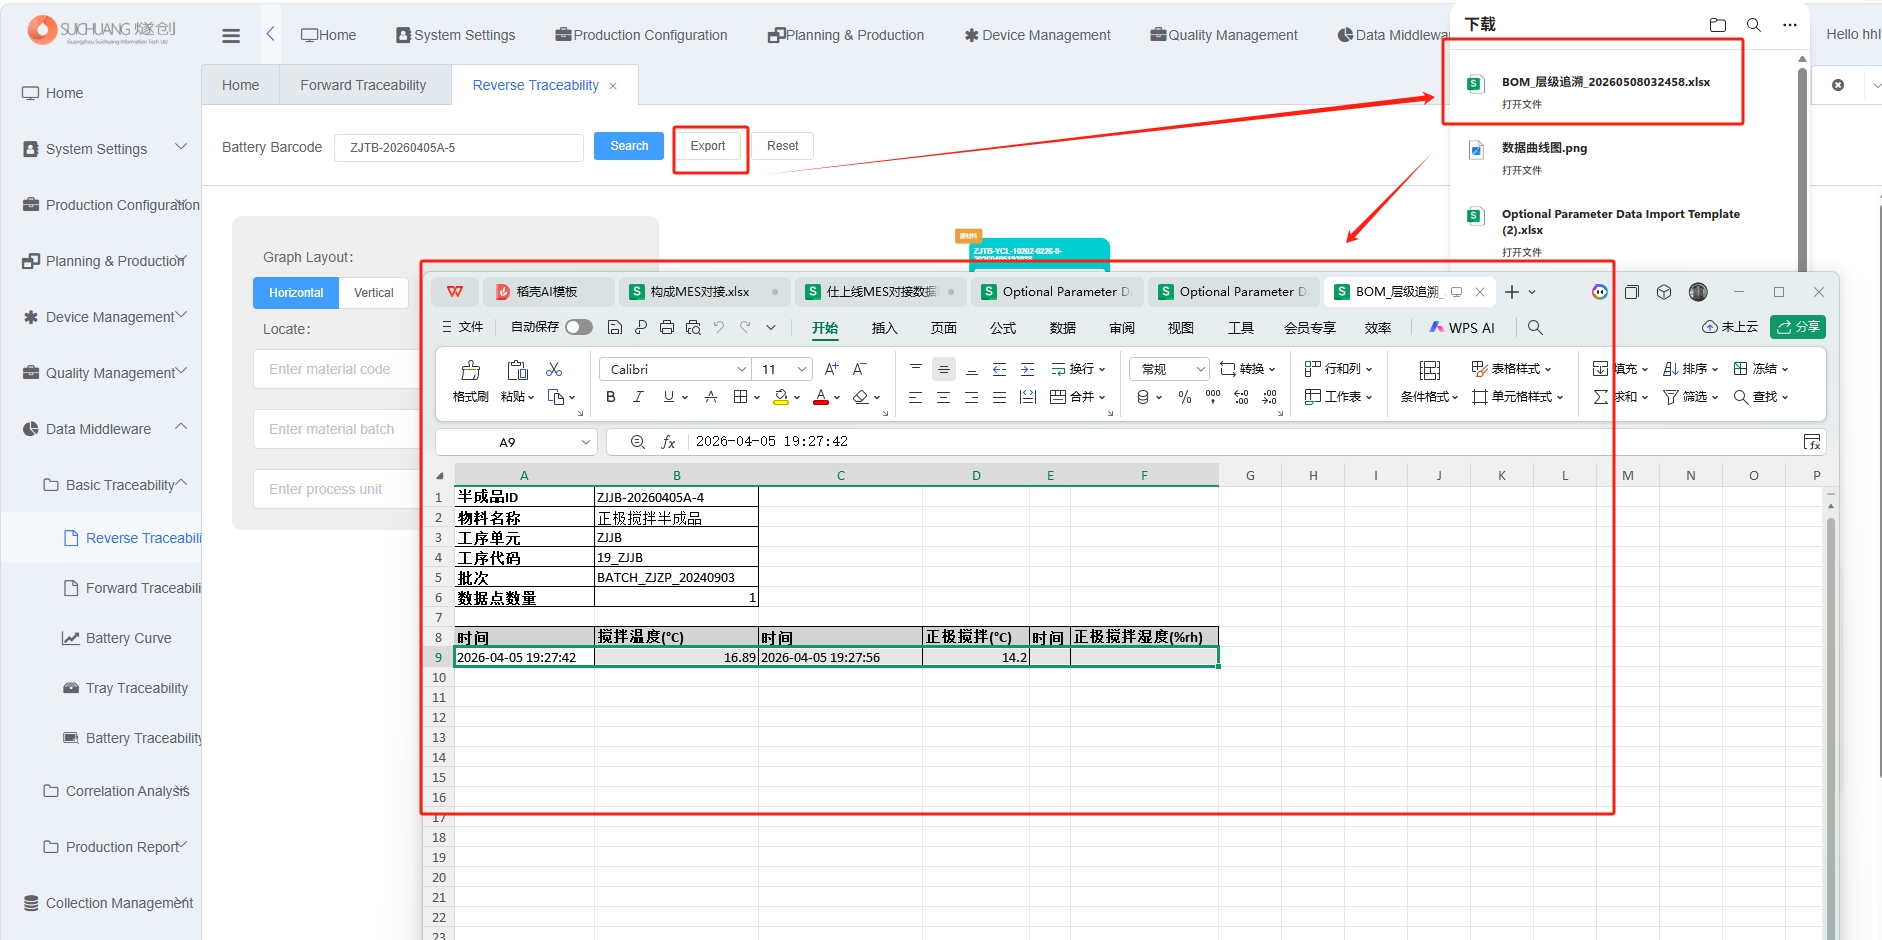
Task: Open the font size 11 dropdown
Action: click(801, 369)
